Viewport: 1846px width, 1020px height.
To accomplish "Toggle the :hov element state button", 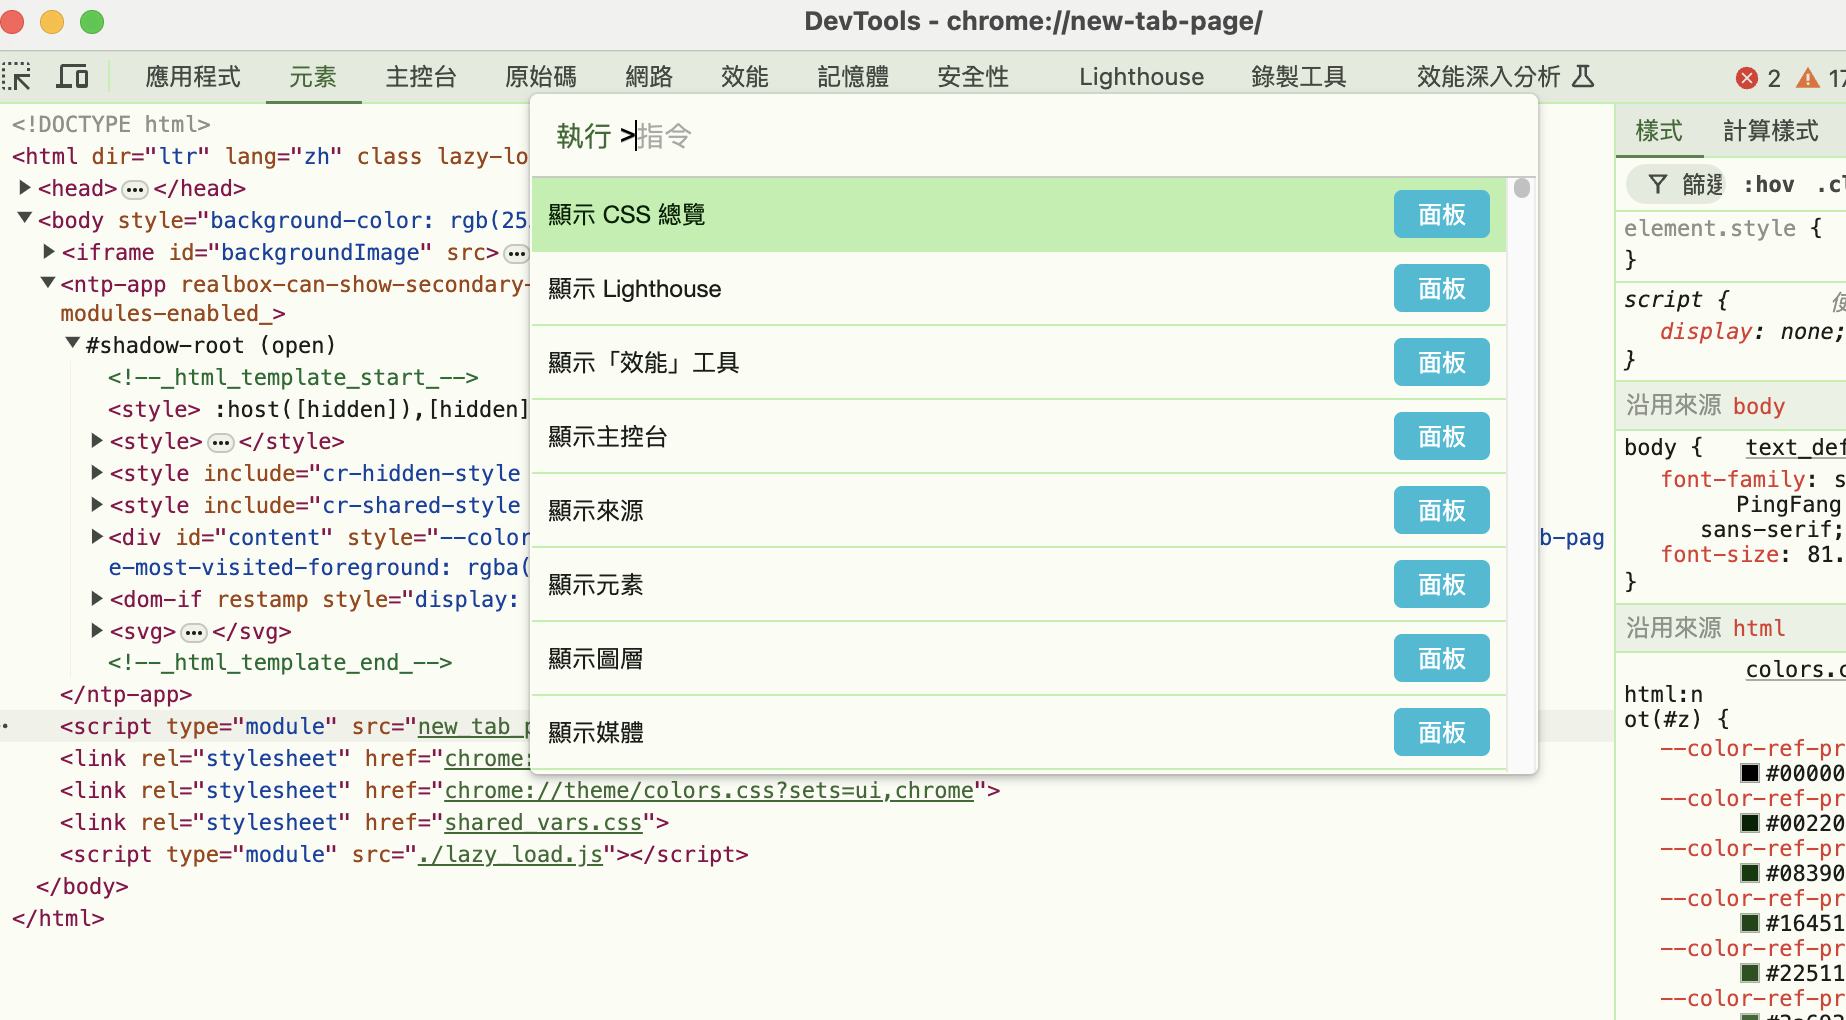I will (x=1768, y=184).
